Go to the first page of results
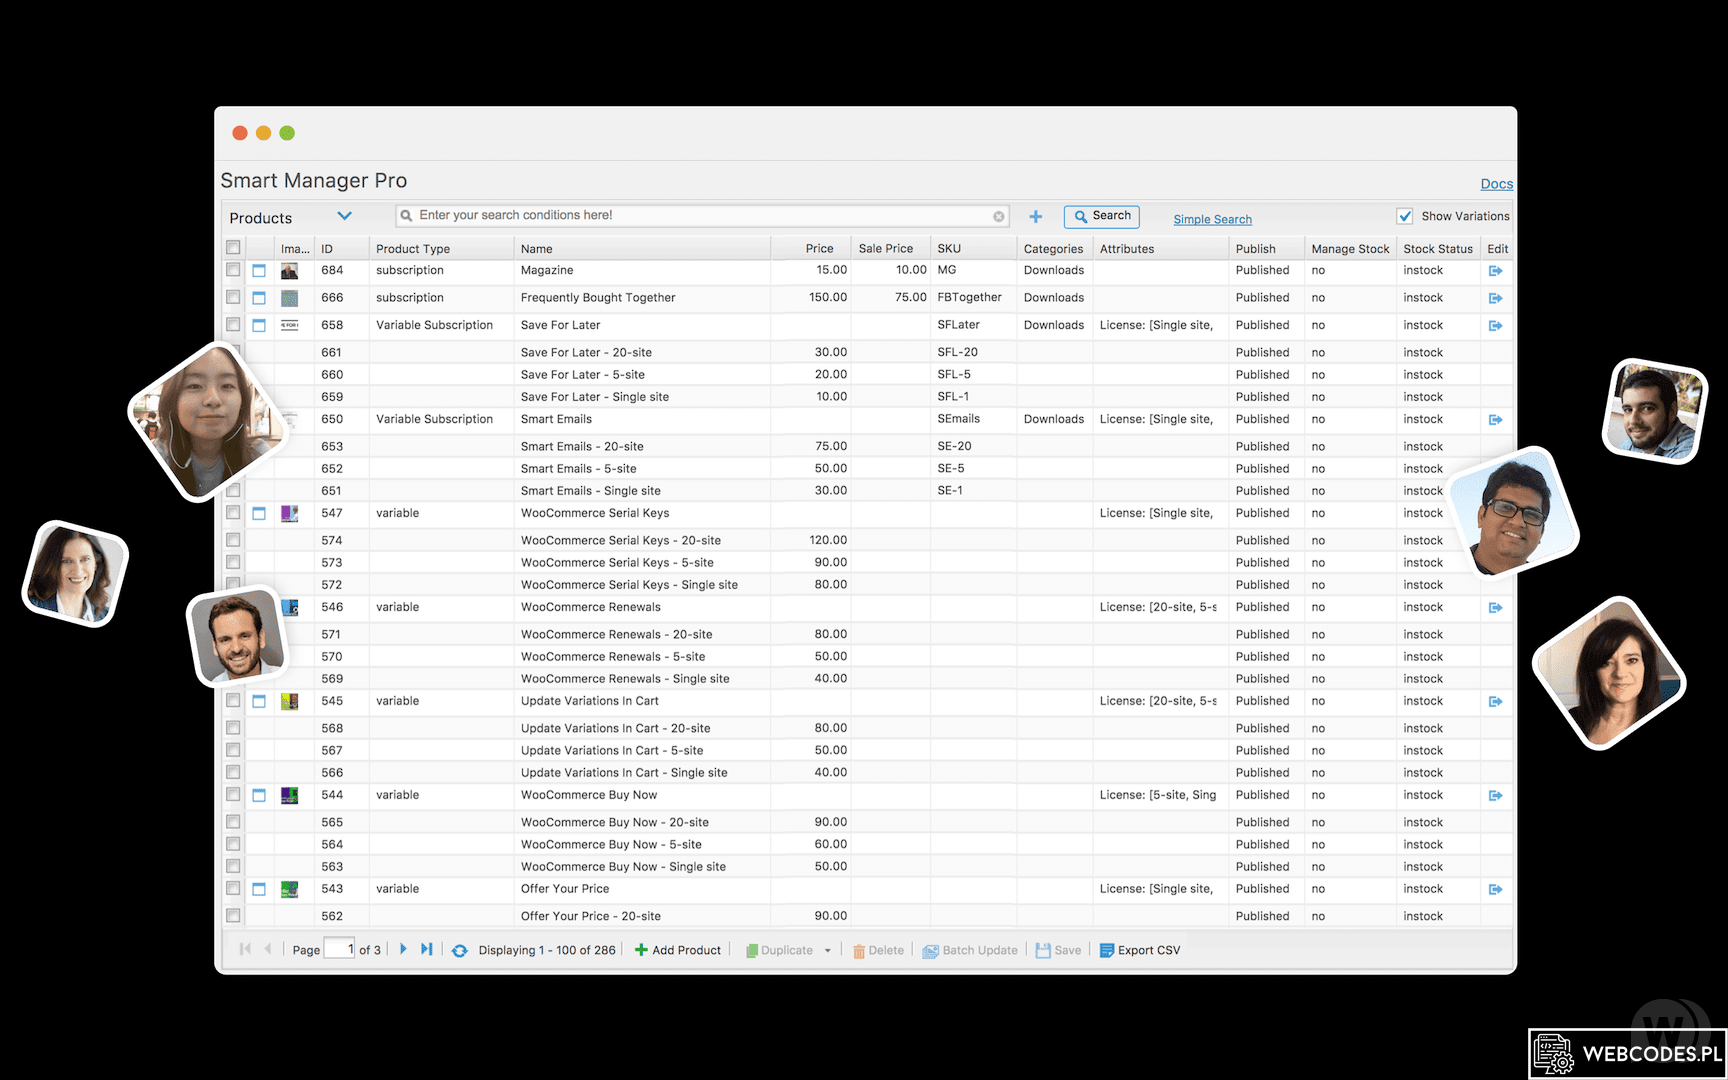The image size is (1728, 1080). [244, 950]
